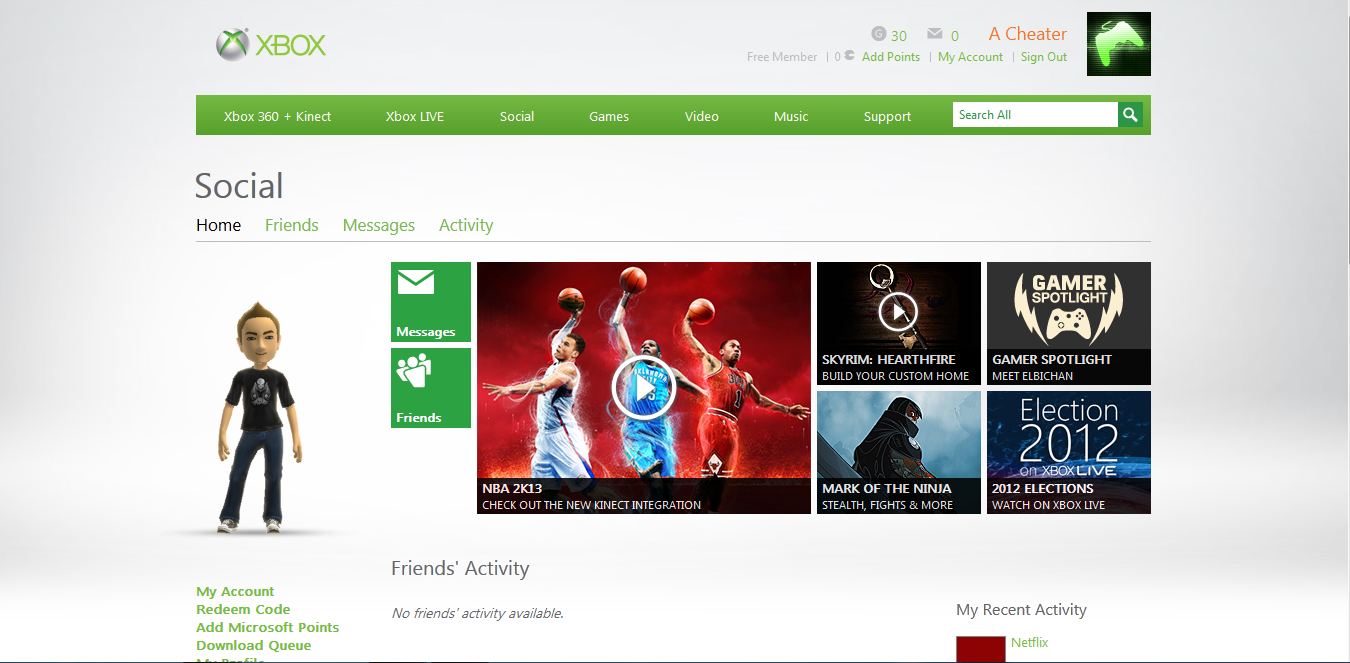Switch to the Messages tab
Viewport: 1350px width, 663px height.
[x=379, y=225]
